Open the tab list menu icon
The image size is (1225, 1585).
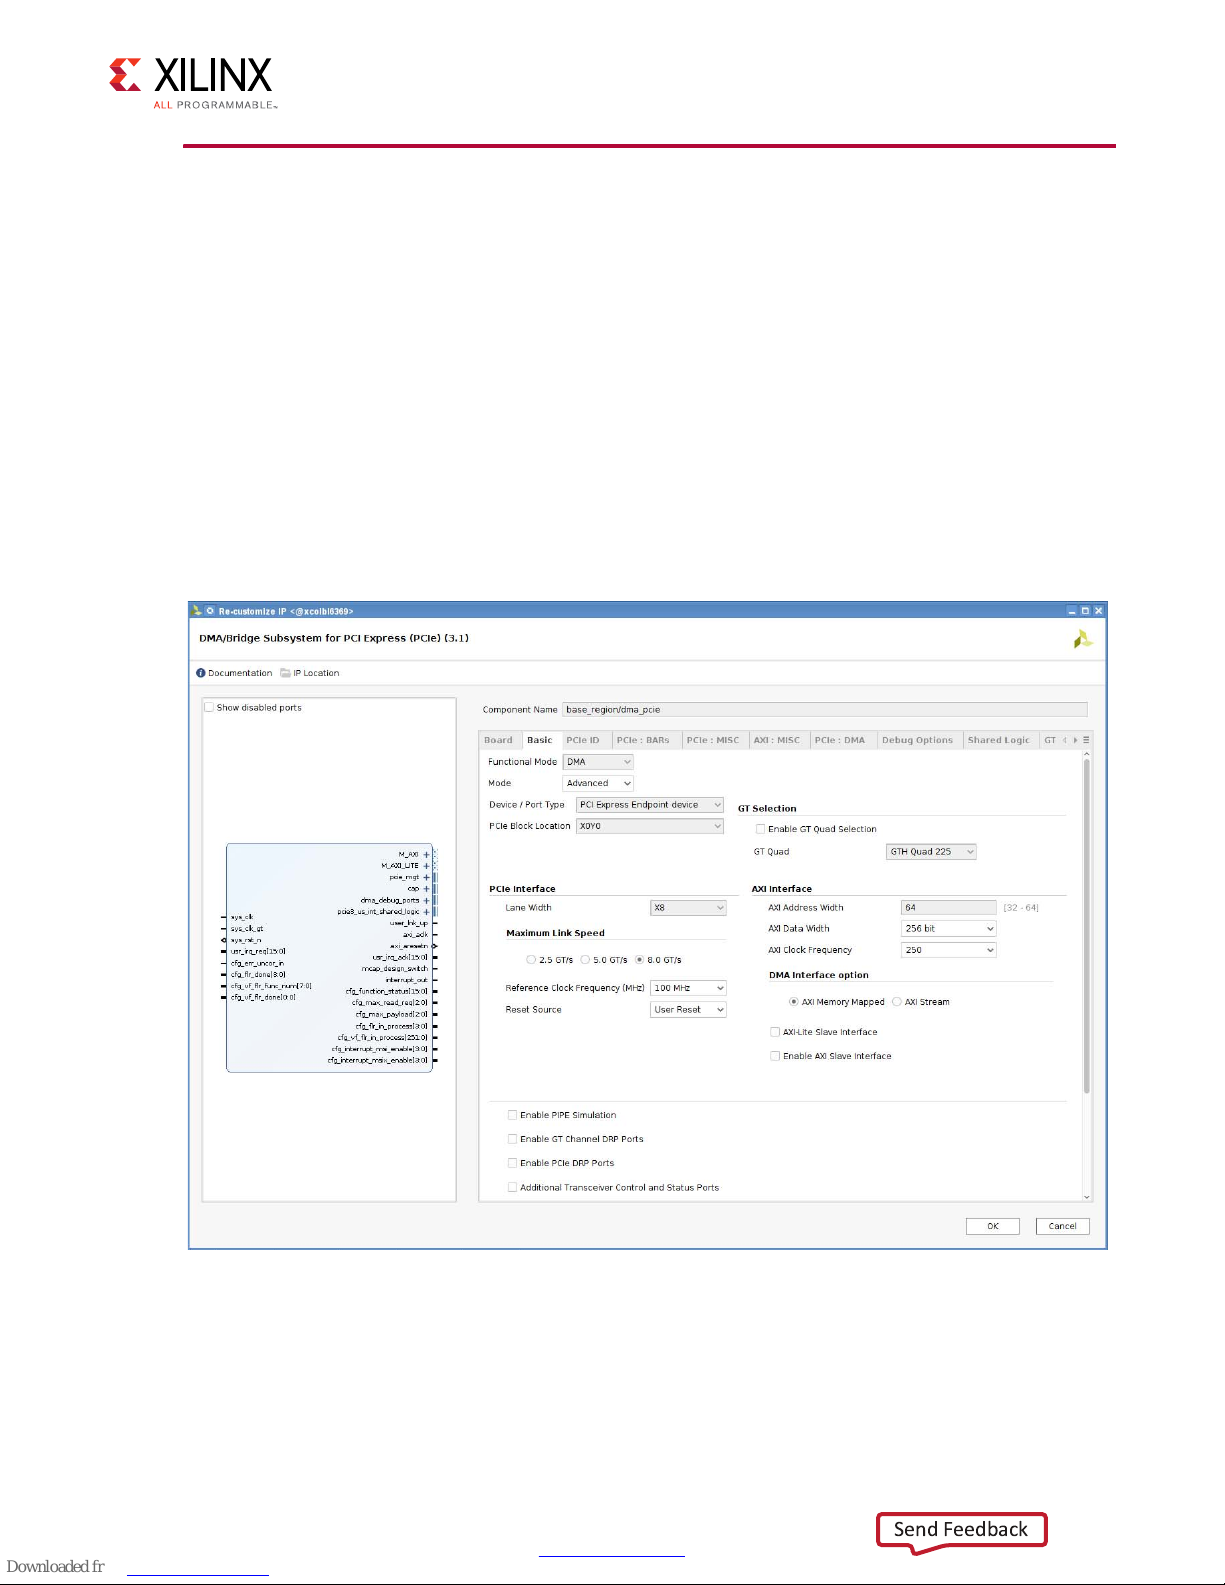pos(1086,740)
